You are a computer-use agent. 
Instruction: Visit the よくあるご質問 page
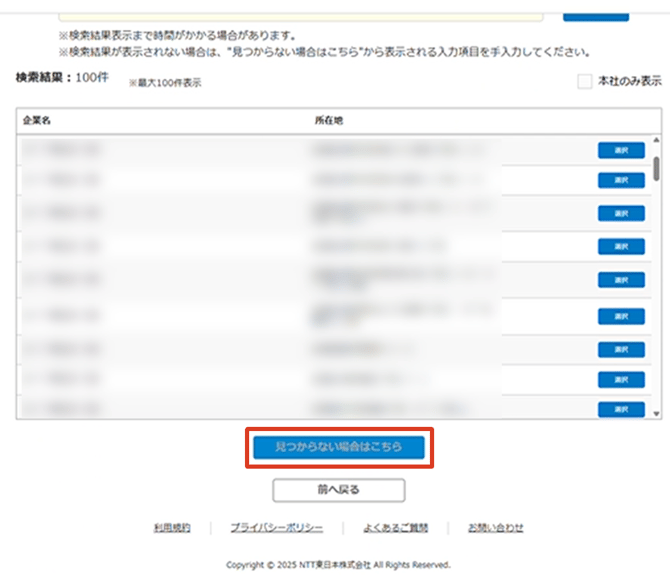coord(396,527)
